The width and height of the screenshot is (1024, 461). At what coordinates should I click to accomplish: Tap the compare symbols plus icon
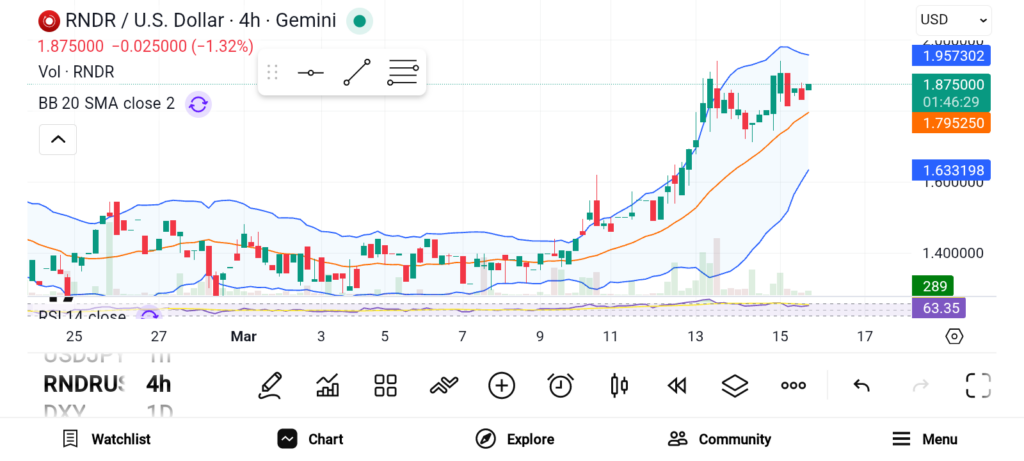502,385
